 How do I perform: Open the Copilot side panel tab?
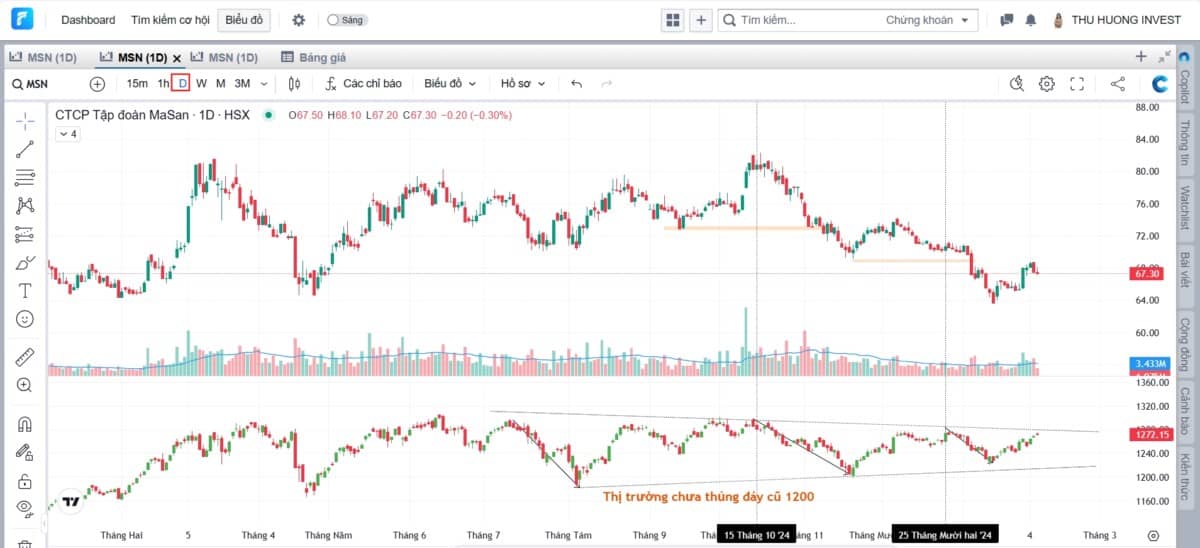pyautogui.click(x=1185, y=81)
